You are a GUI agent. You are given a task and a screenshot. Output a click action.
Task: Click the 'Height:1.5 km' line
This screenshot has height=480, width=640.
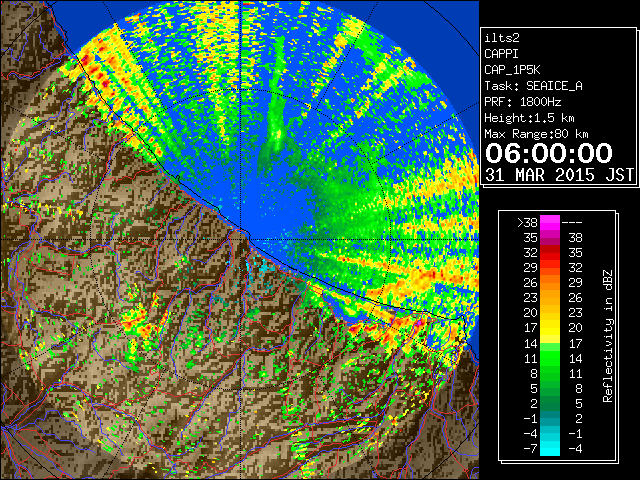click(x=529, y=118)
